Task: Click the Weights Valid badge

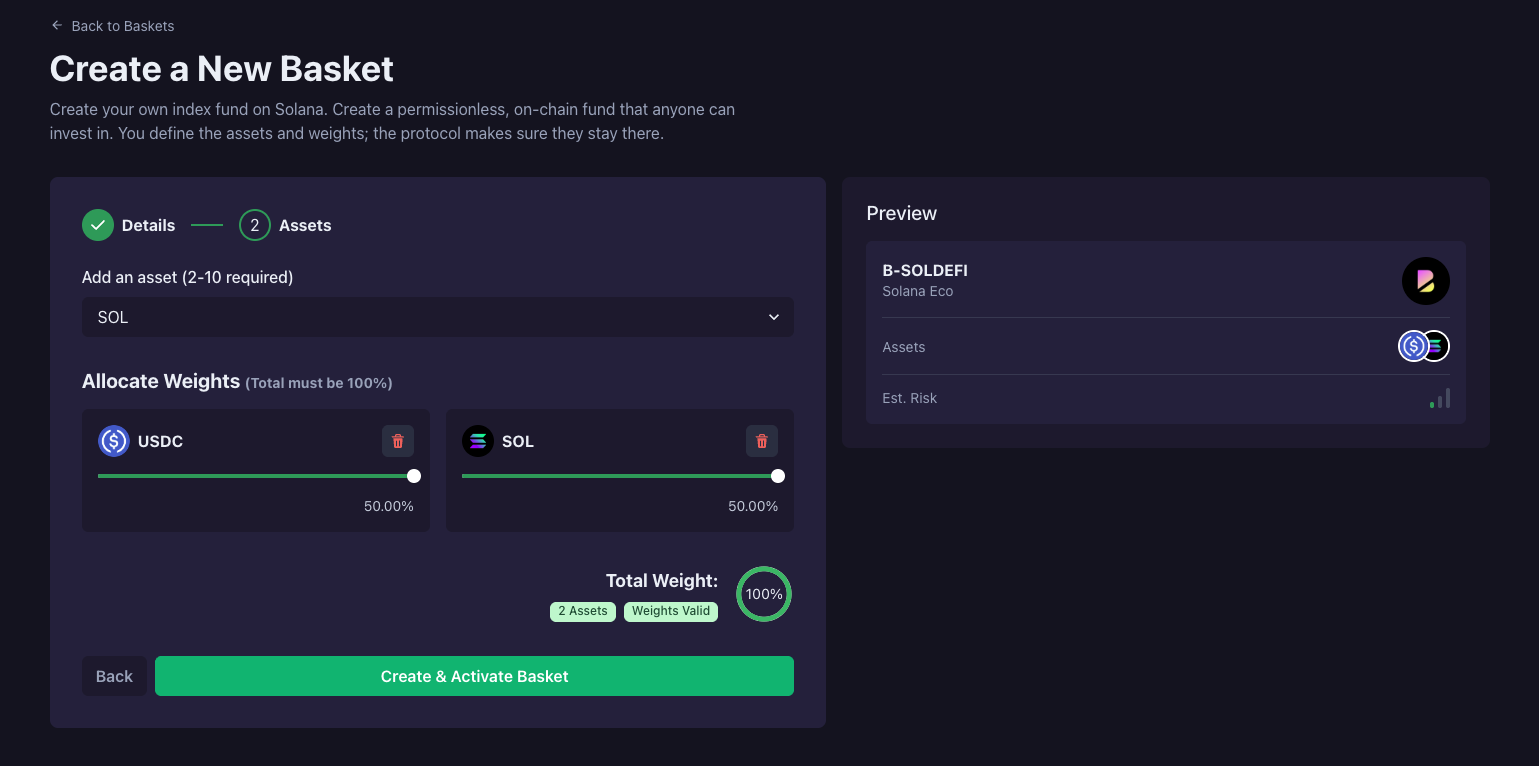Action: (671, 611)
